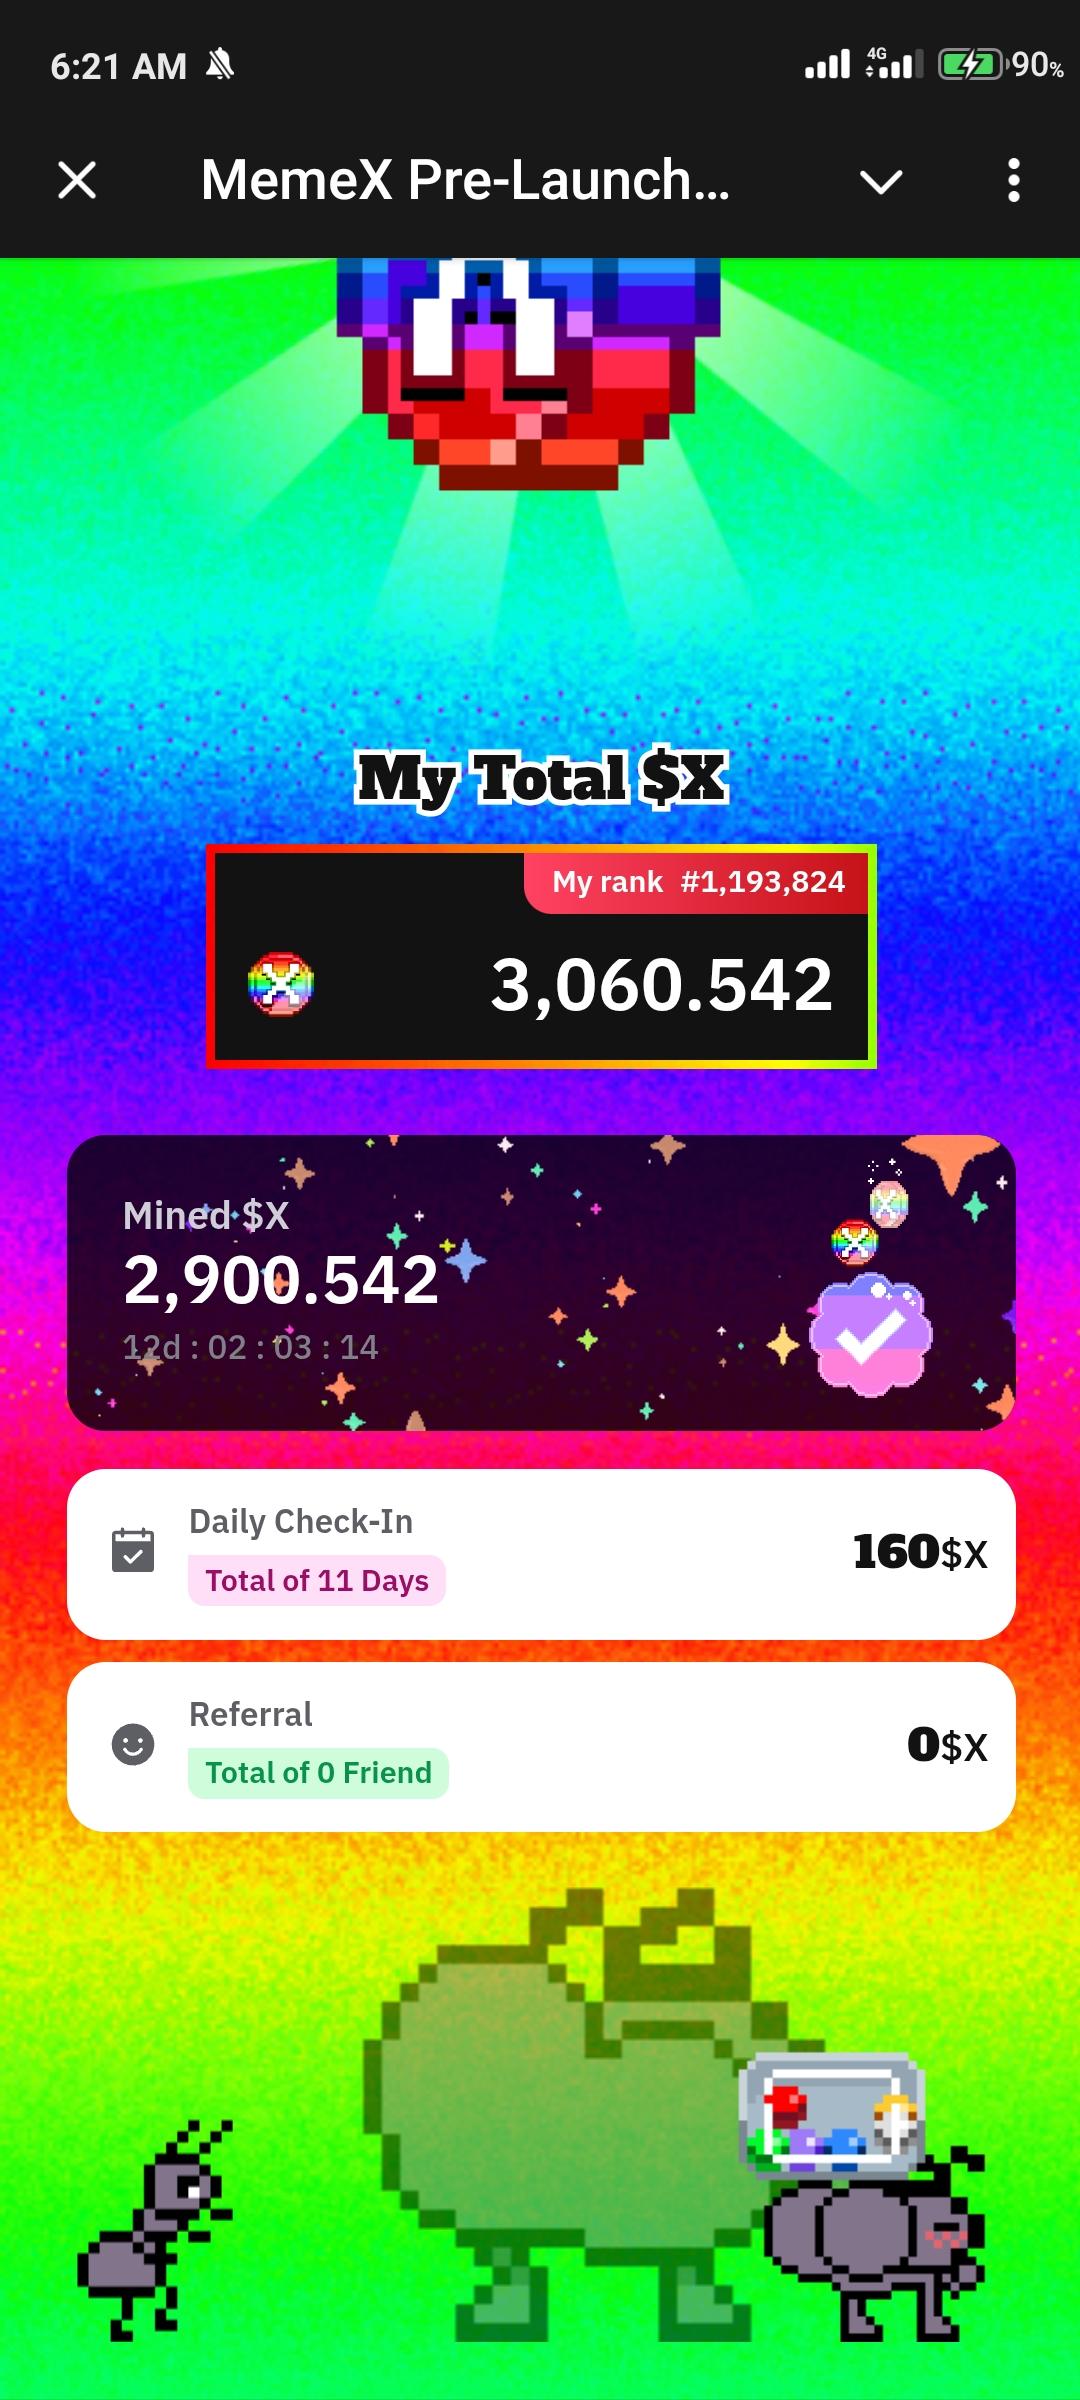
Task: Click the calendar check-in icon
Action: click(133, 1550)
